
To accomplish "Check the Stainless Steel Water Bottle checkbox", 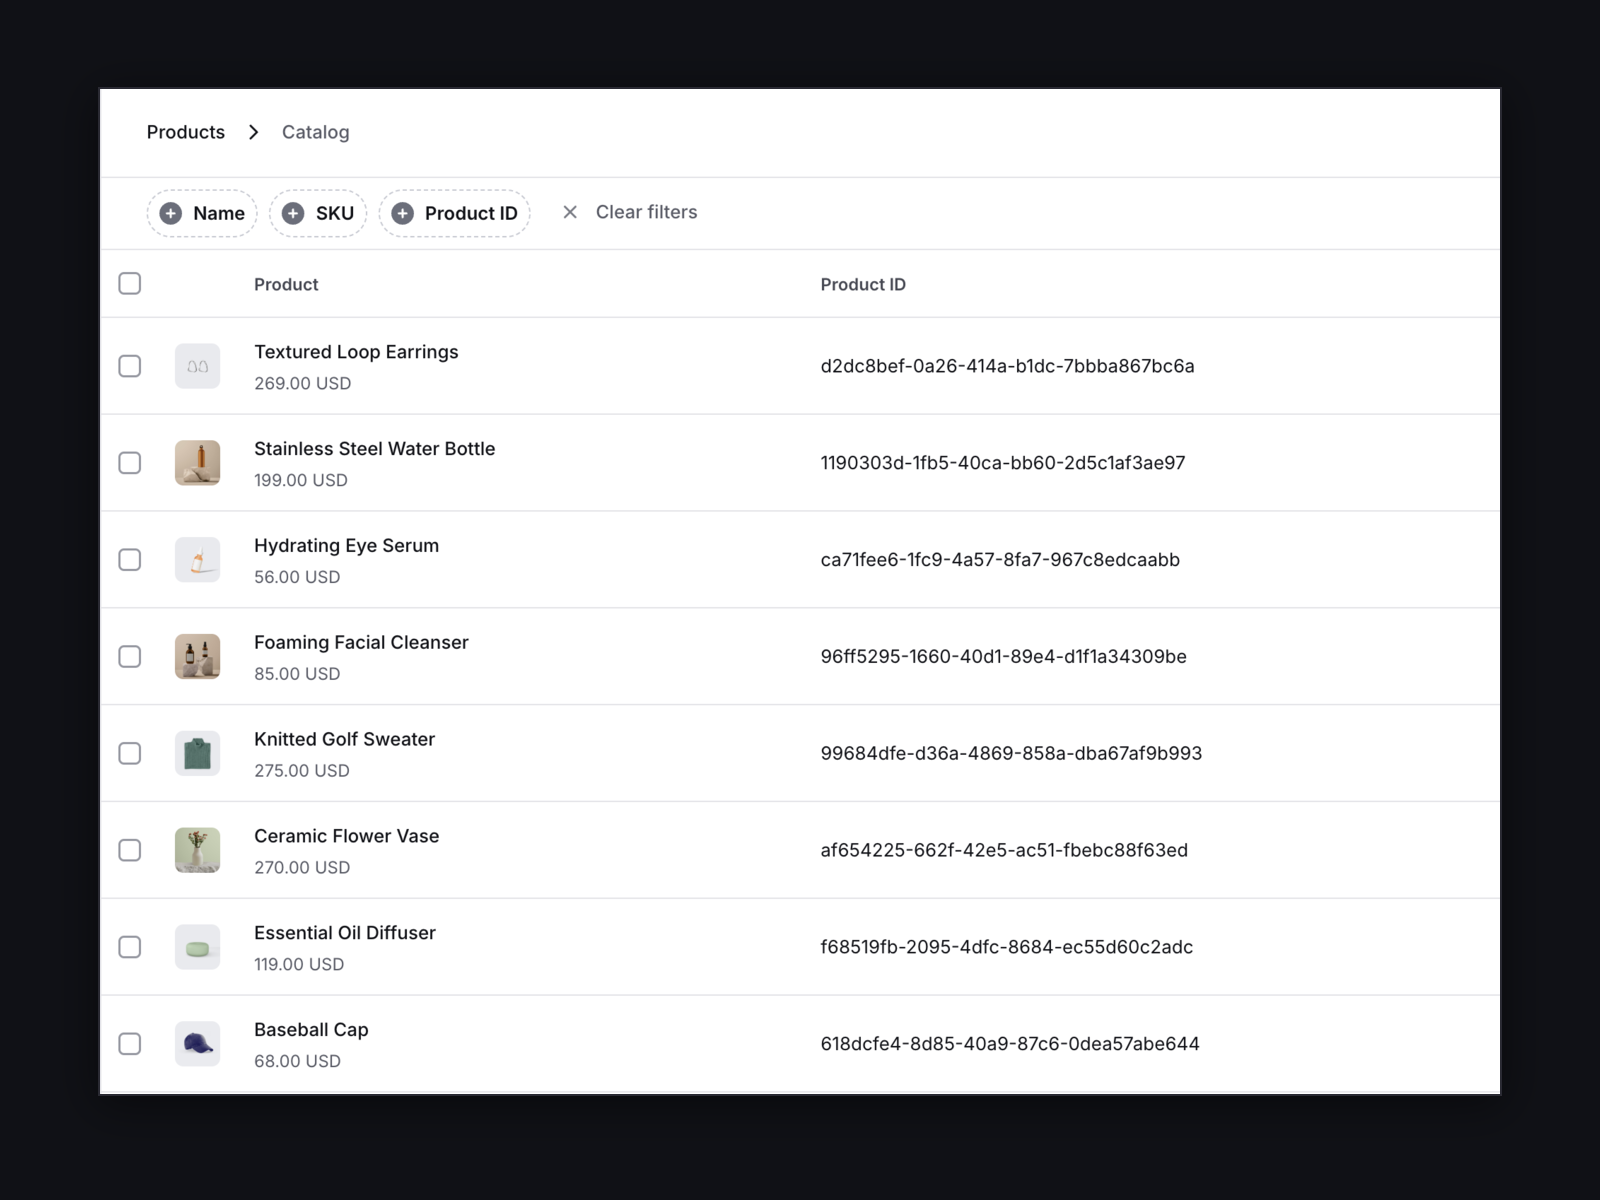I will [x=130, y=463].
